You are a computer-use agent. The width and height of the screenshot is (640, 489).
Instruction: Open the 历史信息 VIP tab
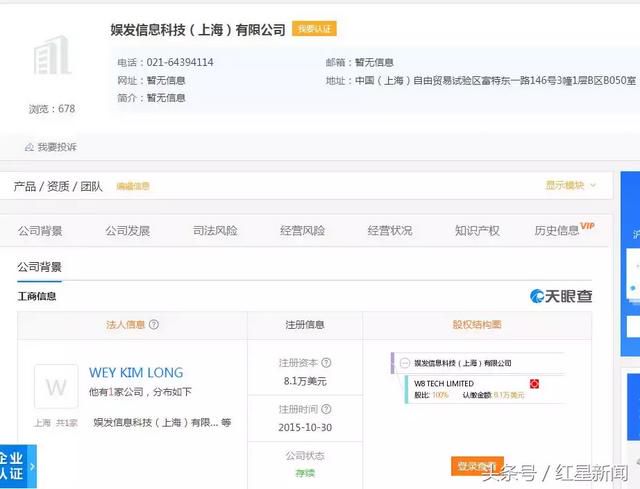[x=564, y=230]
